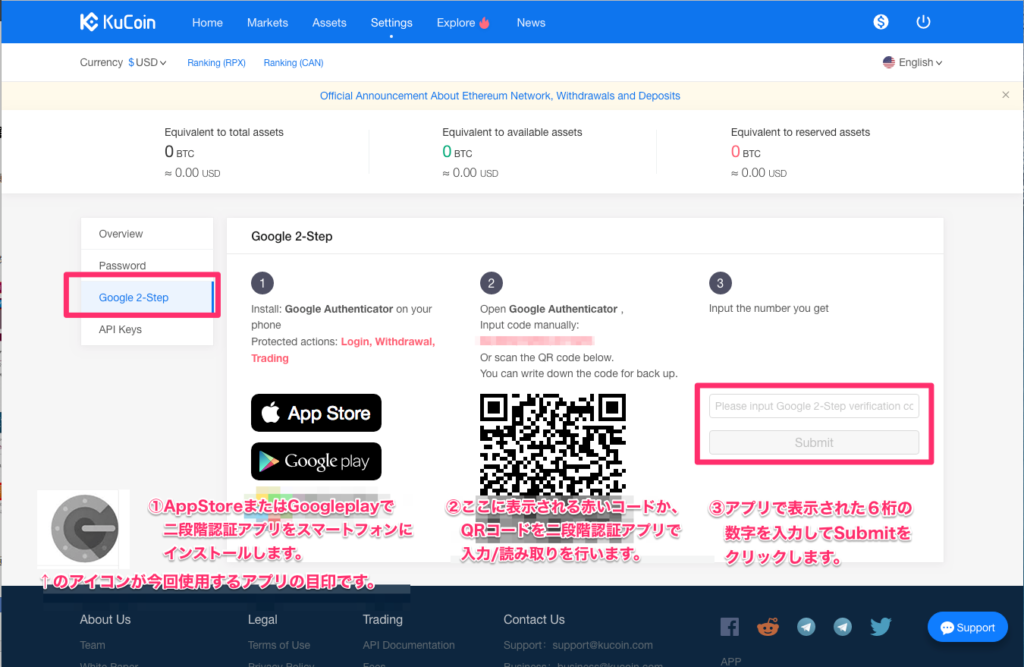Click the App Store download button

[316, 413]
